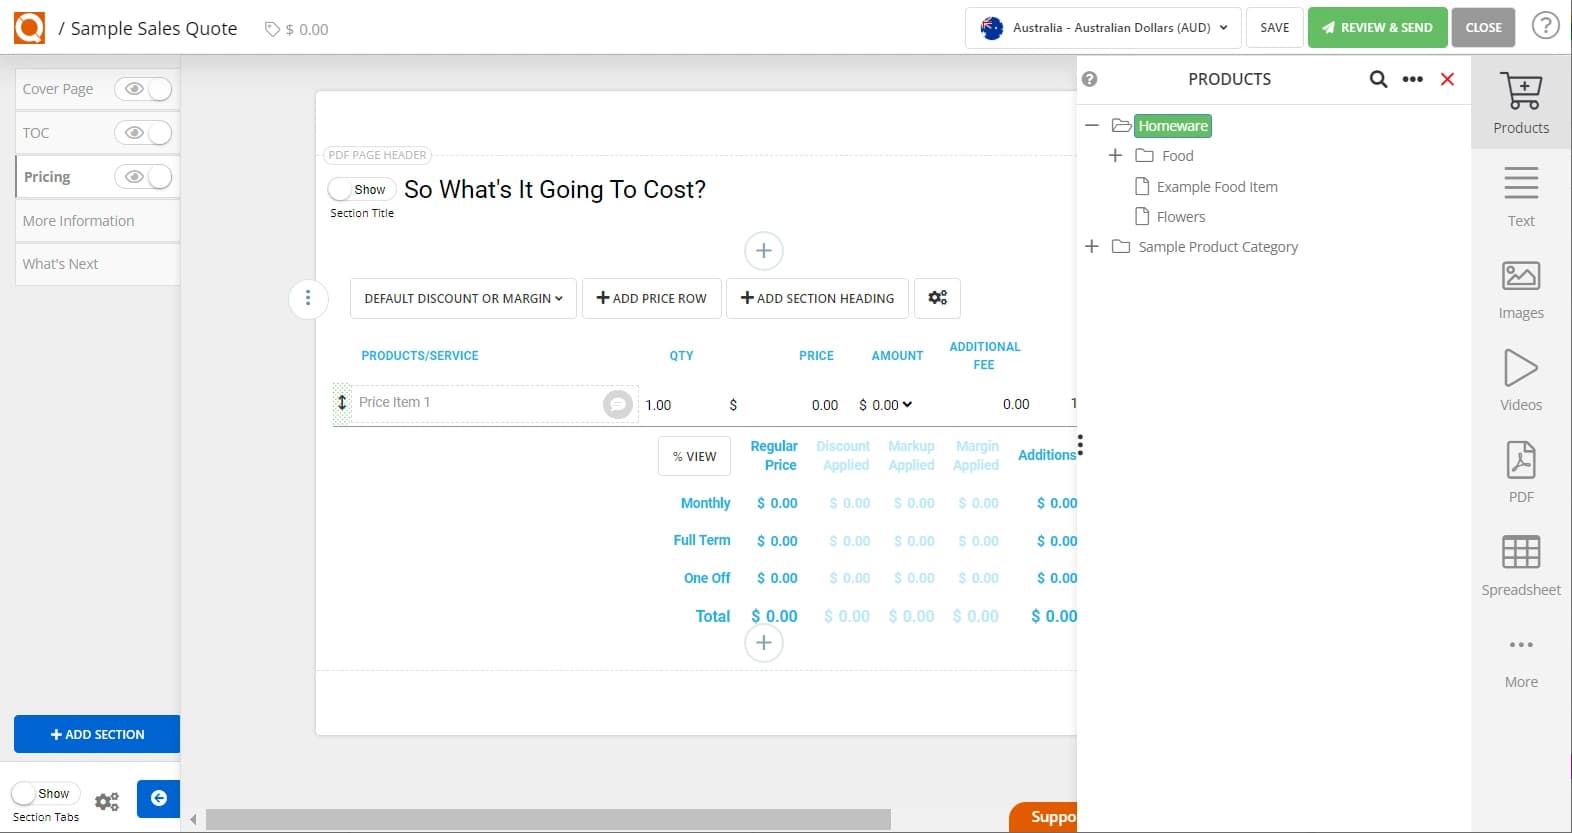Viewport: 1572px width, 833px height.
Task: Add block above pricing table
Action: tap(764, 251)
